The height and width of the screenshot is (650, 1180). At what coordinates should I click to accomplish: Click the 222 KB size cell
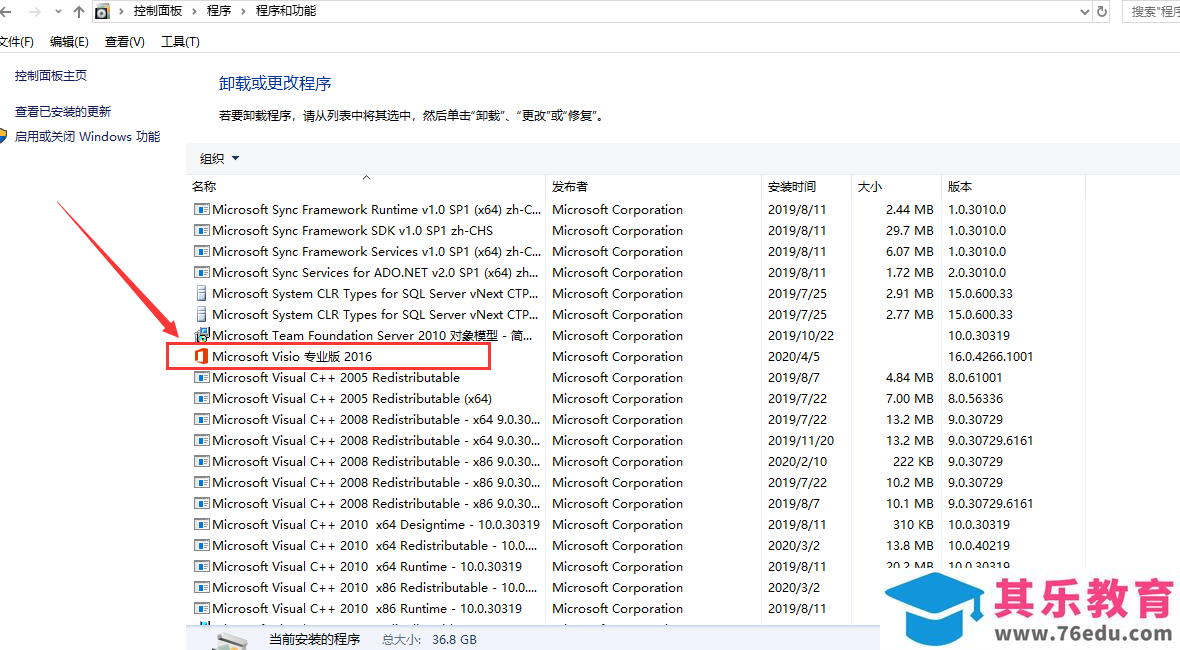coord(913,462)
